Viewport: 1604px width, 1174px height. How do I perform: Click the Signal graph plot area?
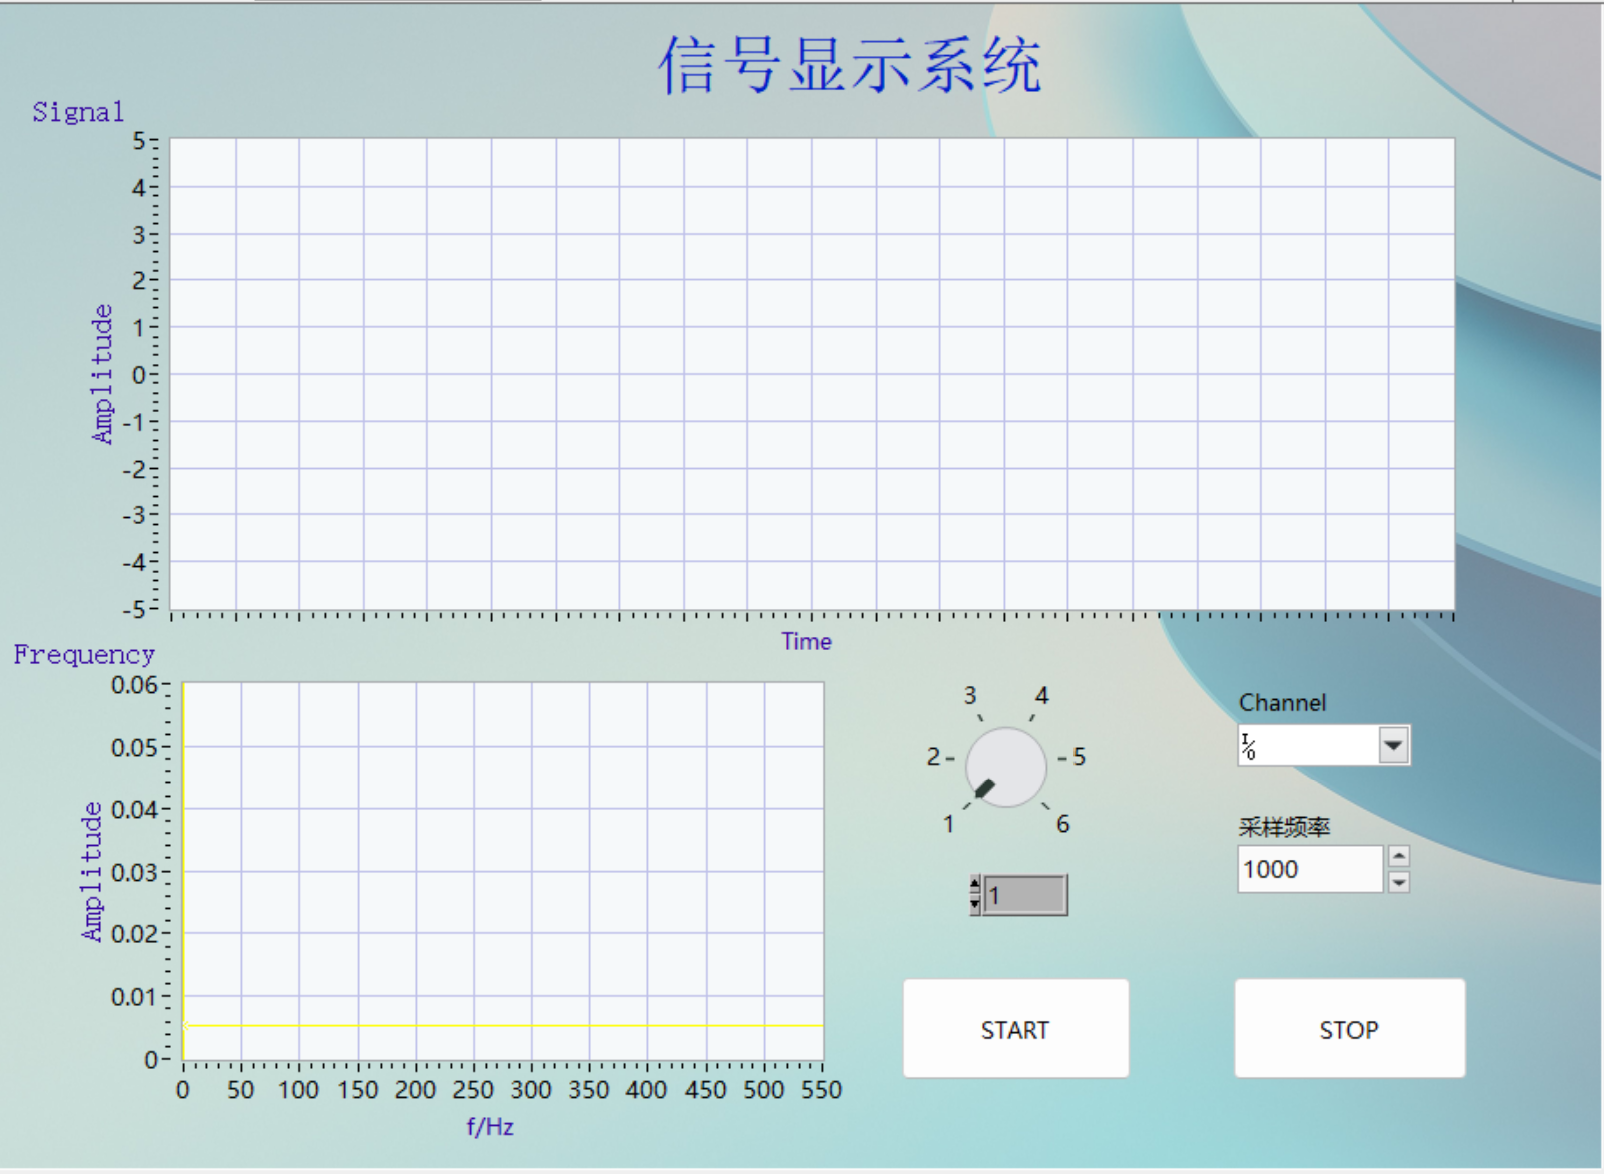(x=812, y=373)
